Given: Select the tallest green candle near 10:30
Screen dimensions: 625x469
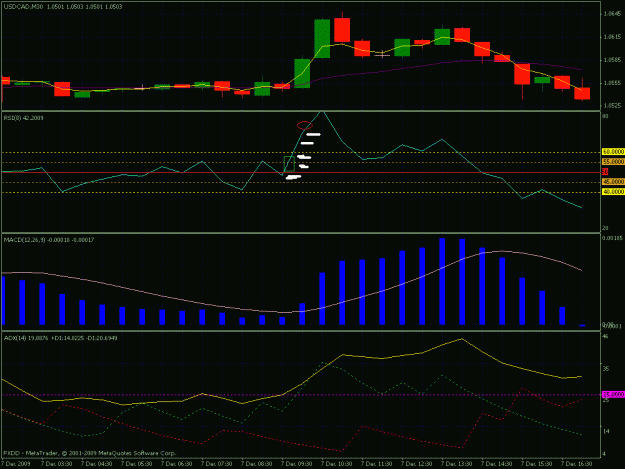Looking at the screenshot, I should tap(322, 38).
